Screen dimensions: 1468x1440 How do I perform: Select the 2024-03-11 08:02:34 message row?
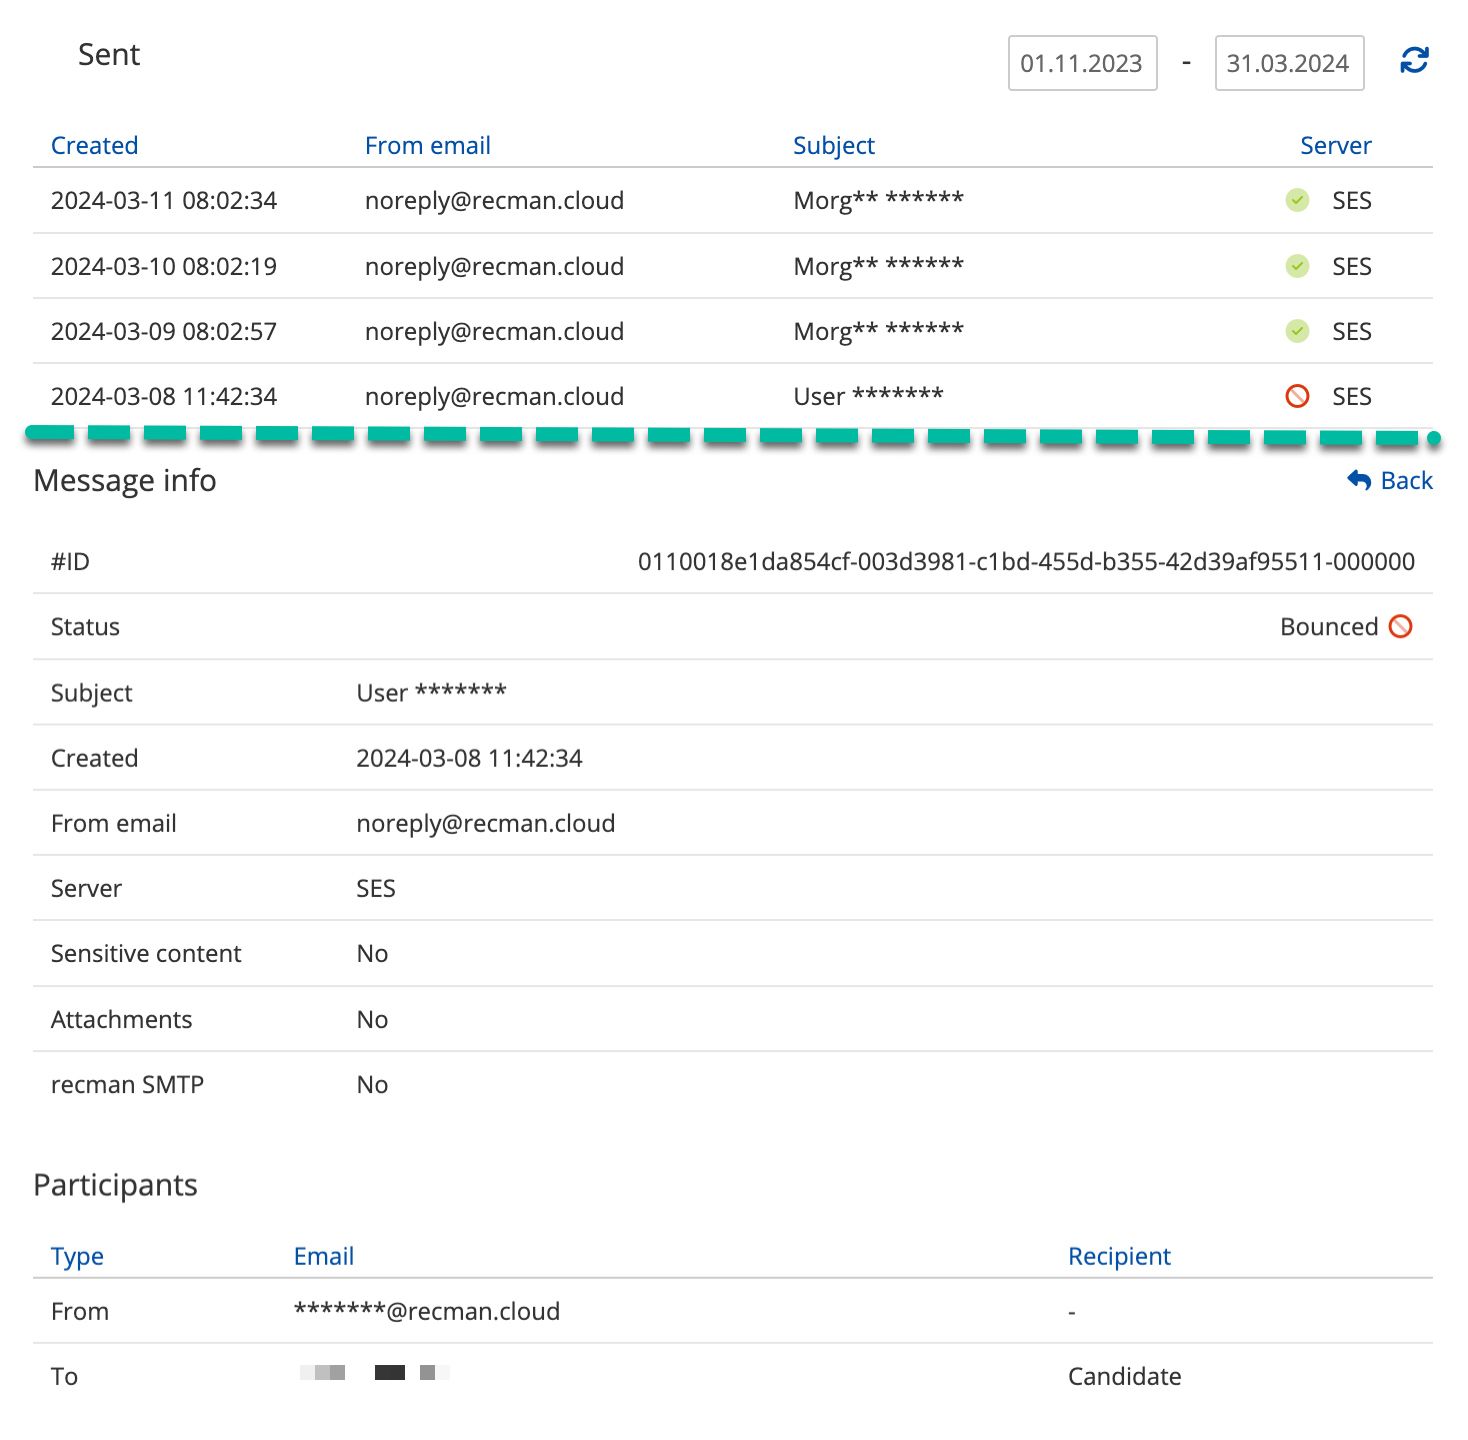point(164,200)
